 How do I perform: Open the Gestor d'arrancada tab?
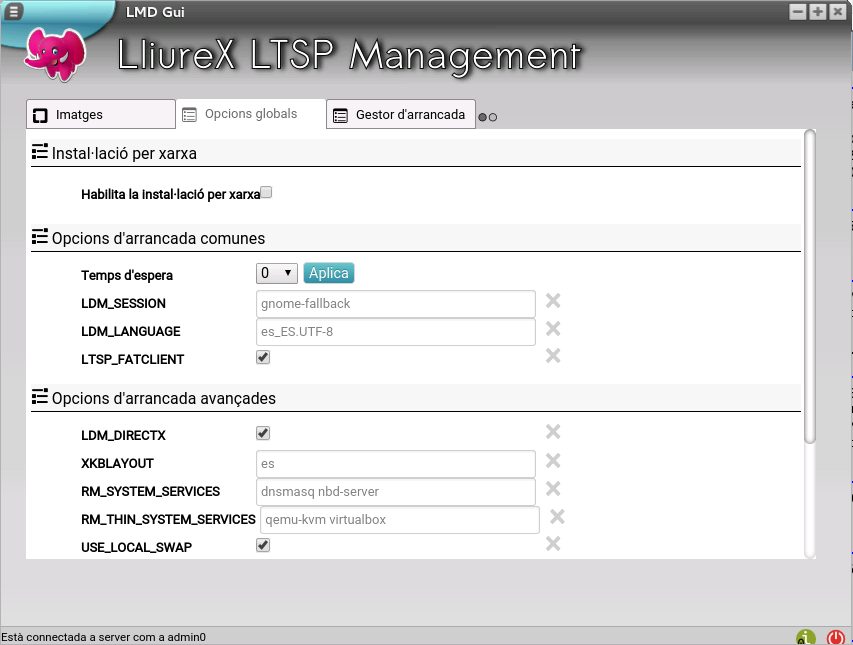[400, 115]
